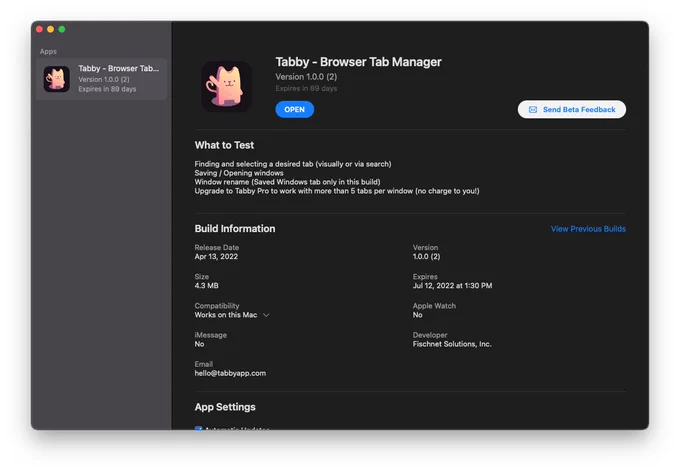The height and width of the screenshot is (471, 680).
Task: Click build Version value 1.0.0 (2)
Action: pyautogui.click(x=426, y=256)
